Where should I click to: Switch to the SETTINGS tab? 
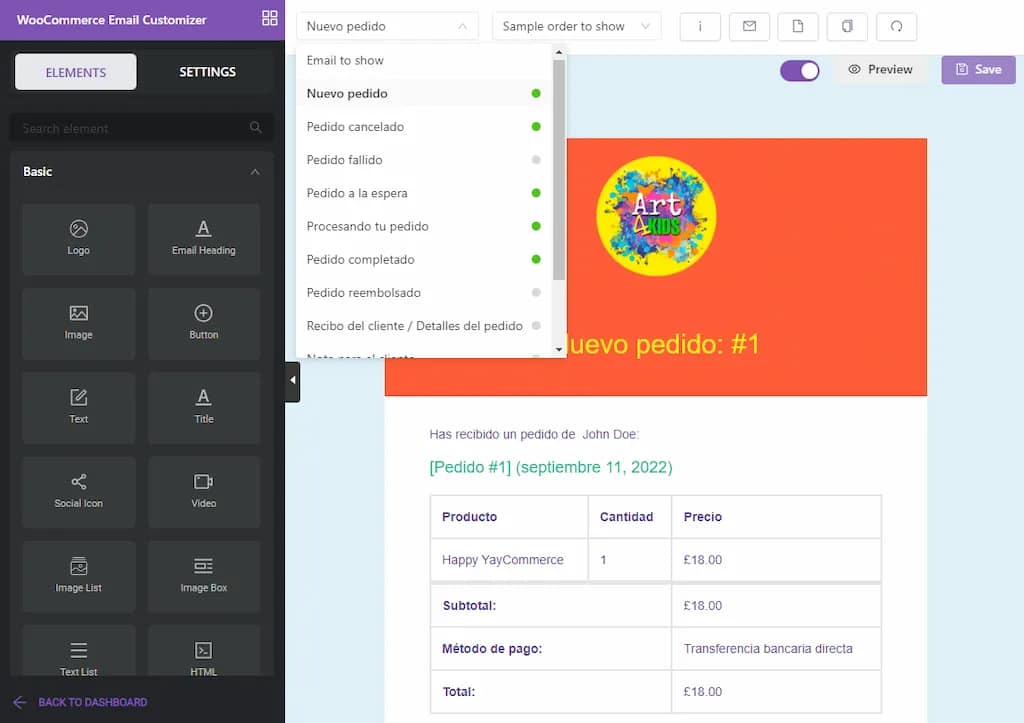208,72
